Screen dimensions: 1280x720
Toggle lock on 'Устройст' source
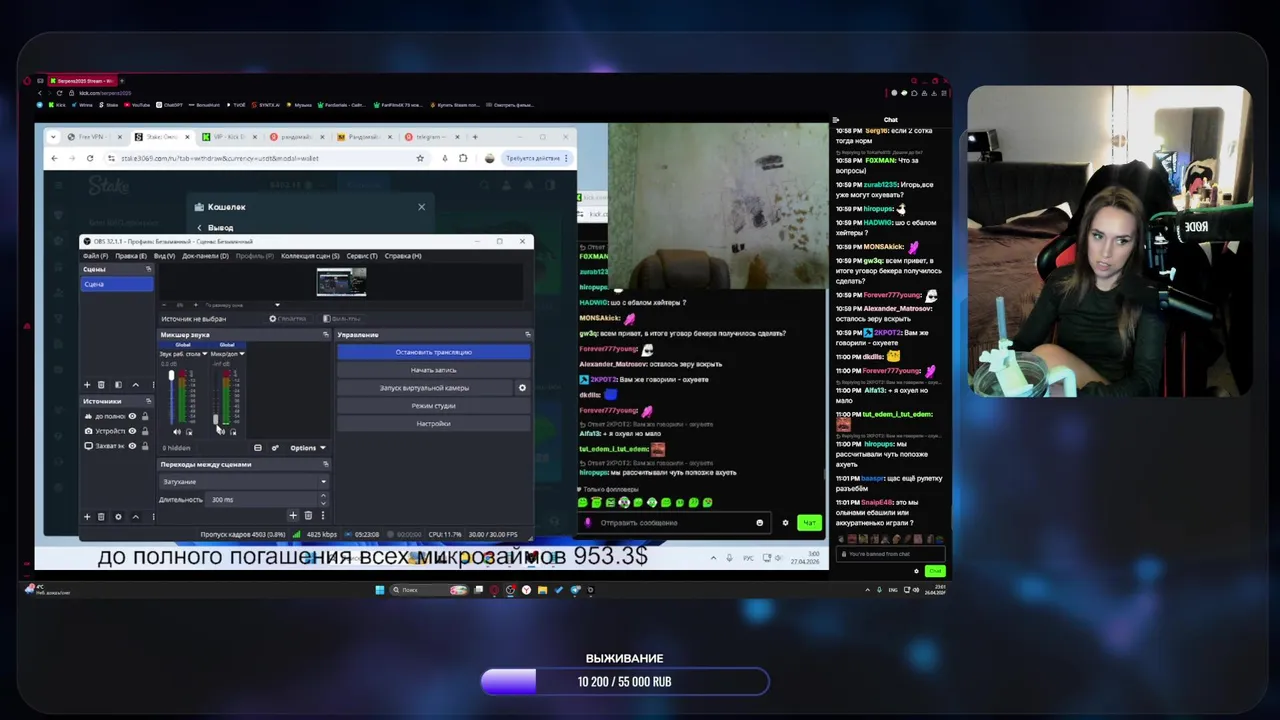point(145,431)
